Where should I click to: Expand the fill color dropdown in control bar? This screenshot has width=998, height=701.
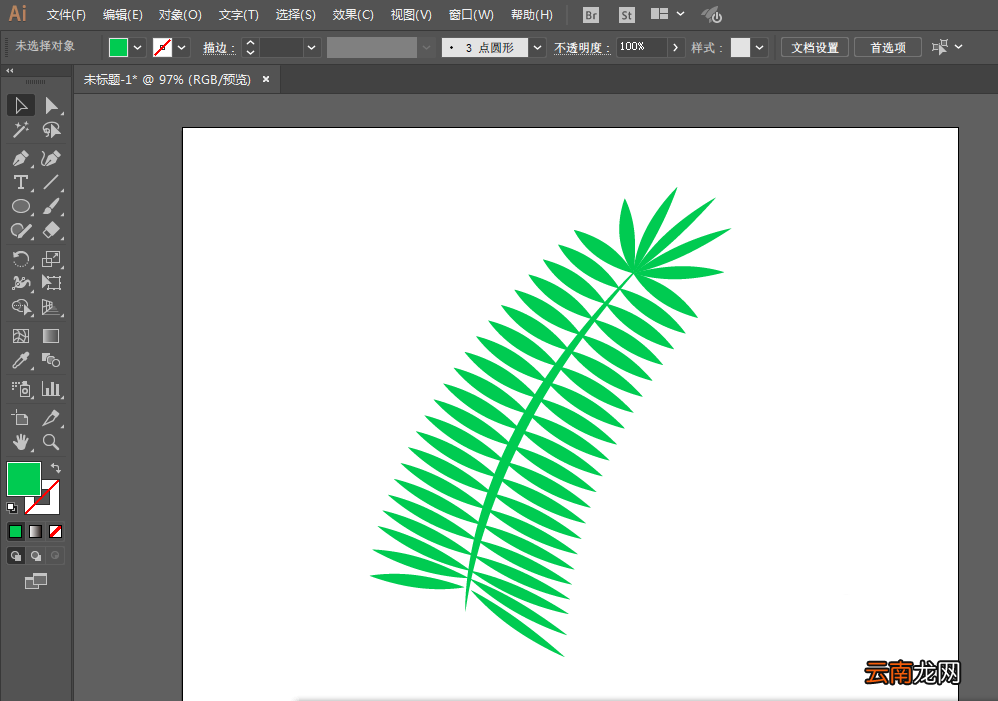(137, 47)
